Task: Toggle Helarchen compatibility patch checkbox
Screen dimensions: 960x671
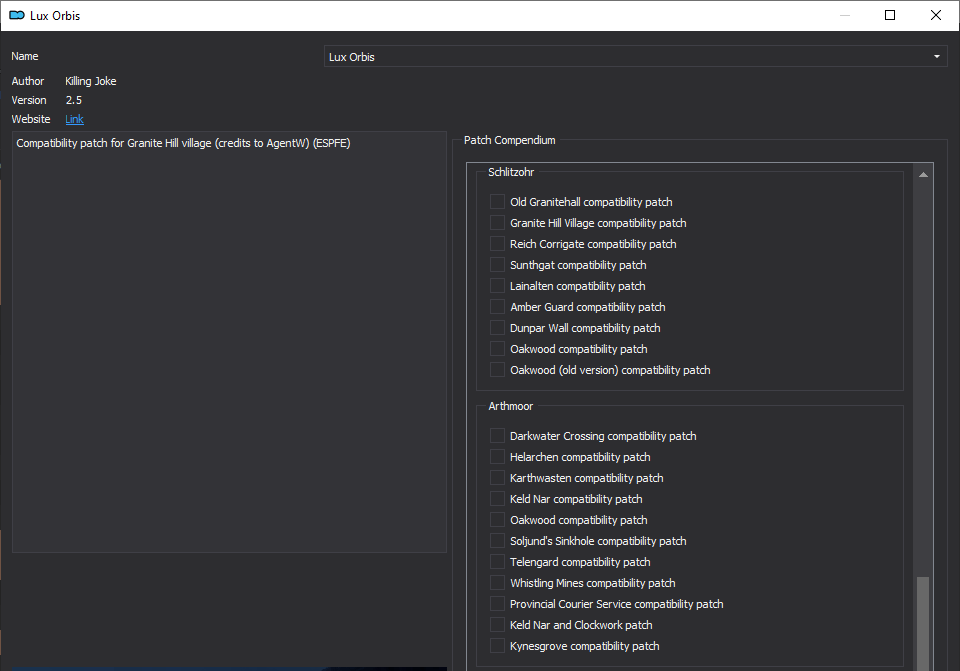Action: point(497,457)
